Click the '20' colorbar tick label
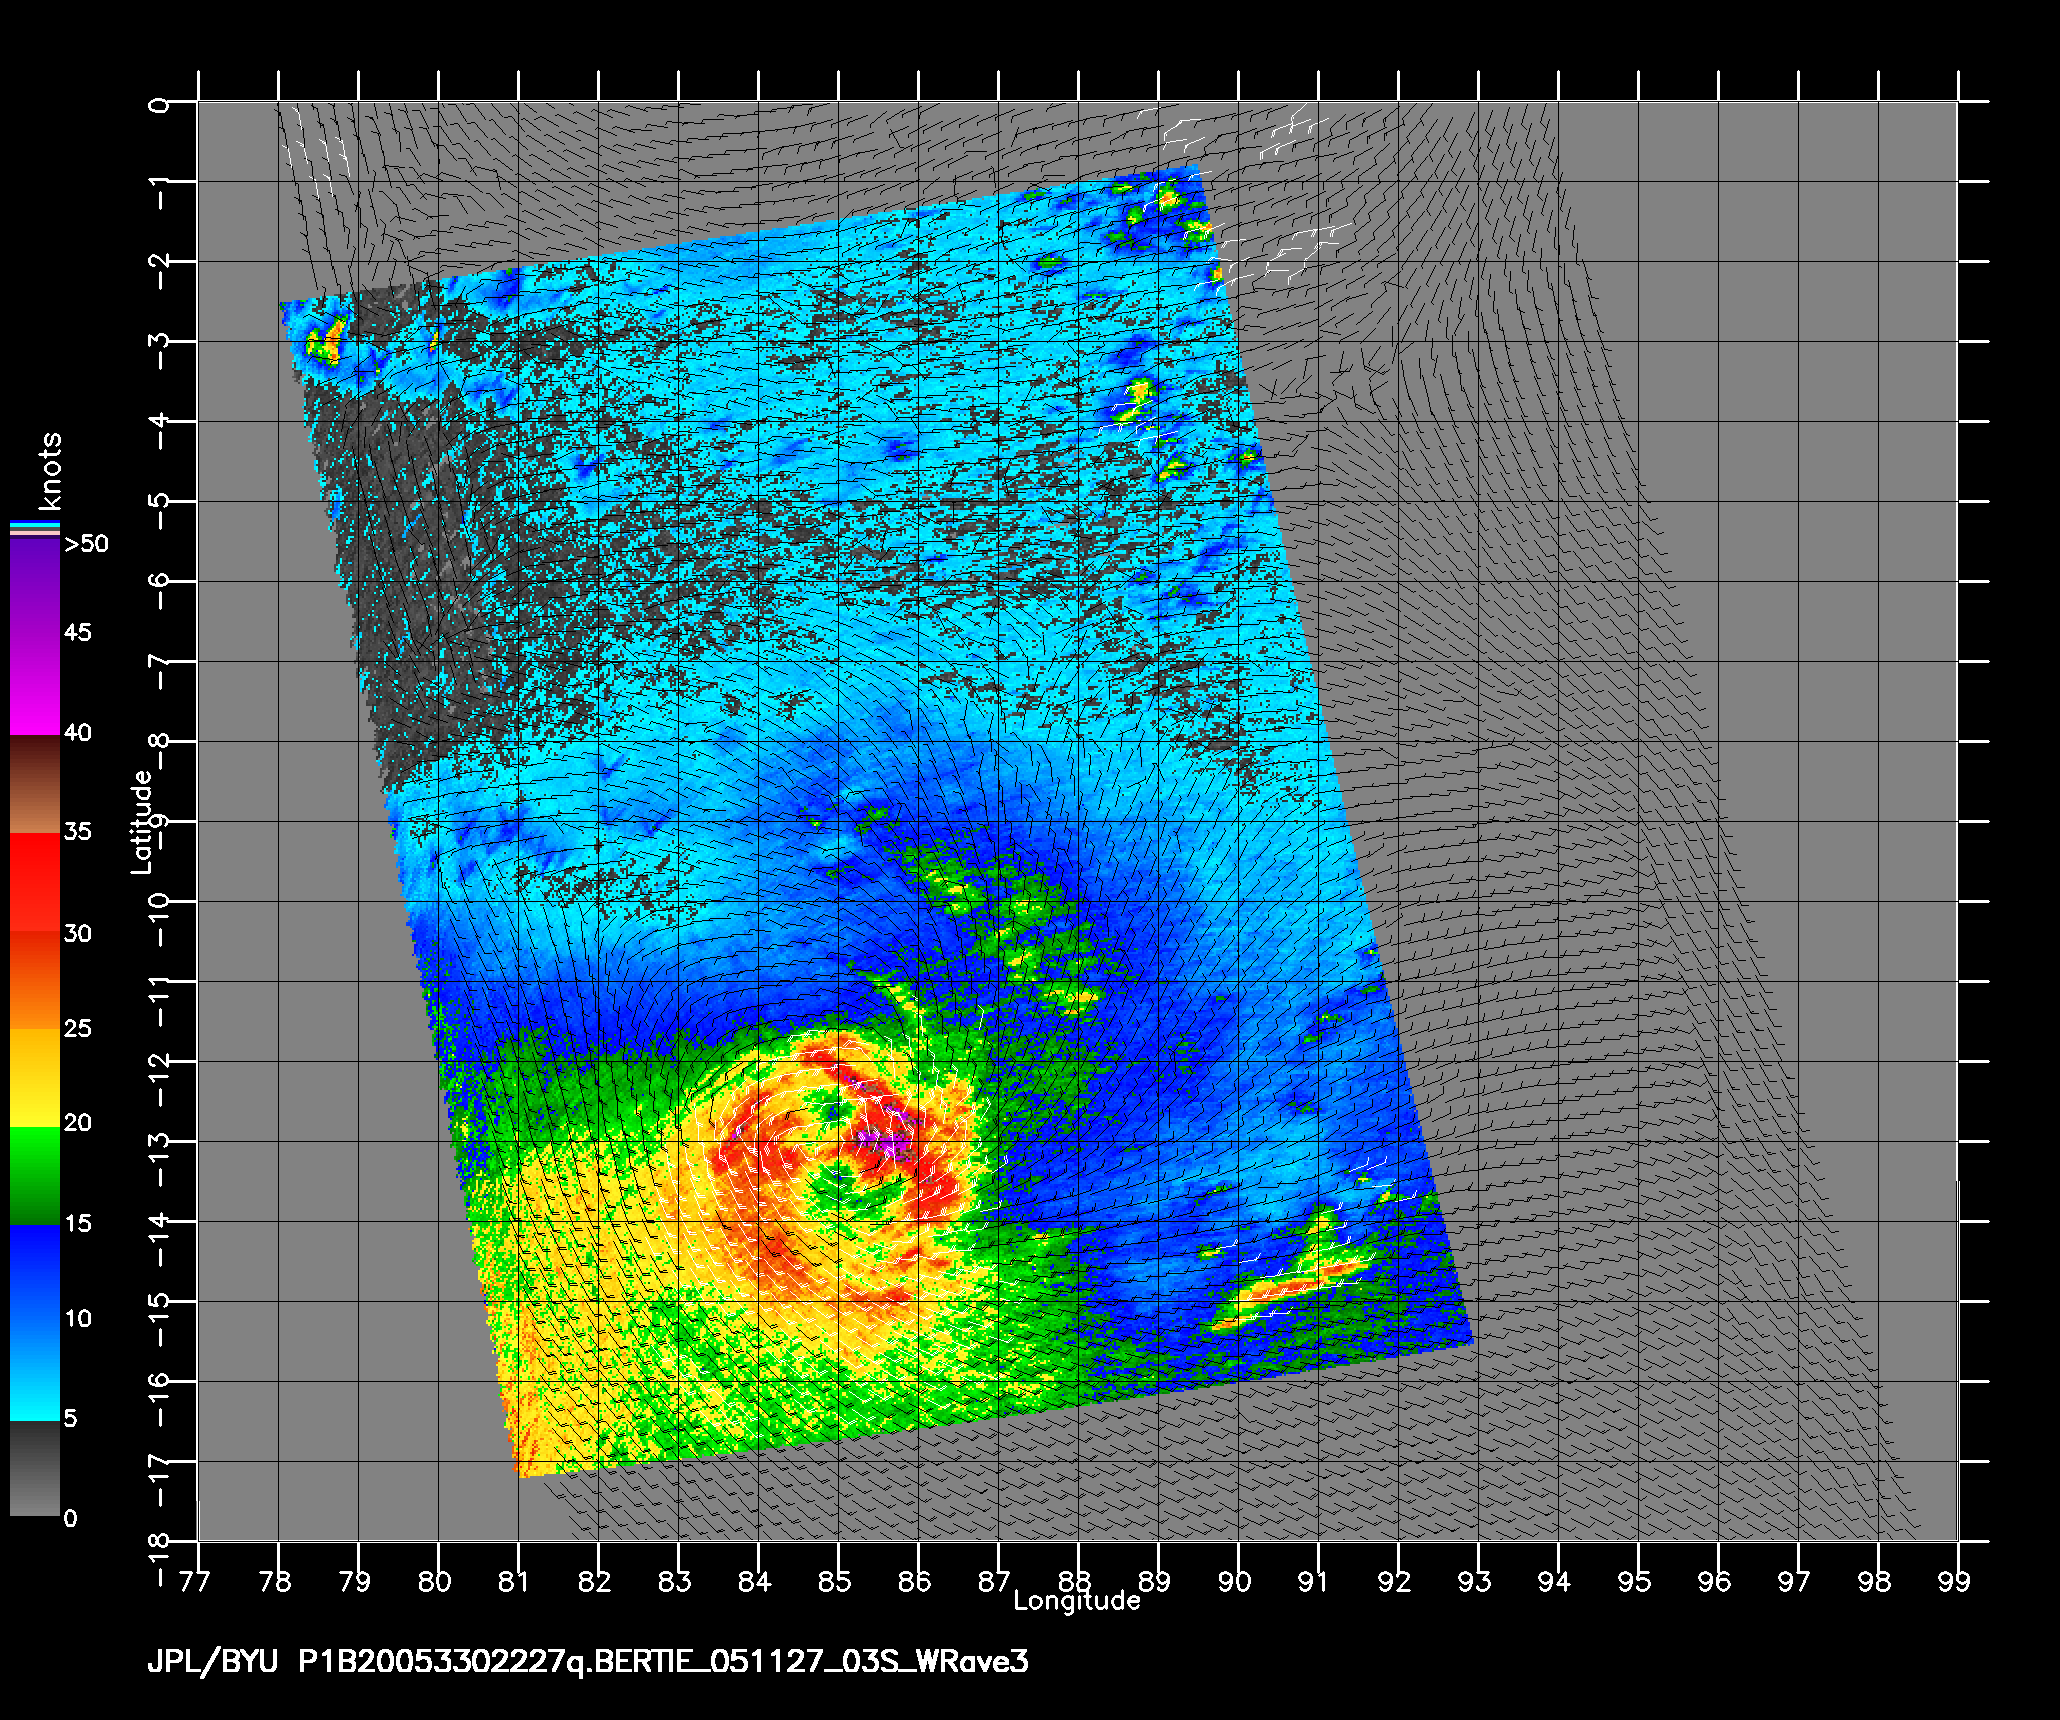 click(77, 1123)
